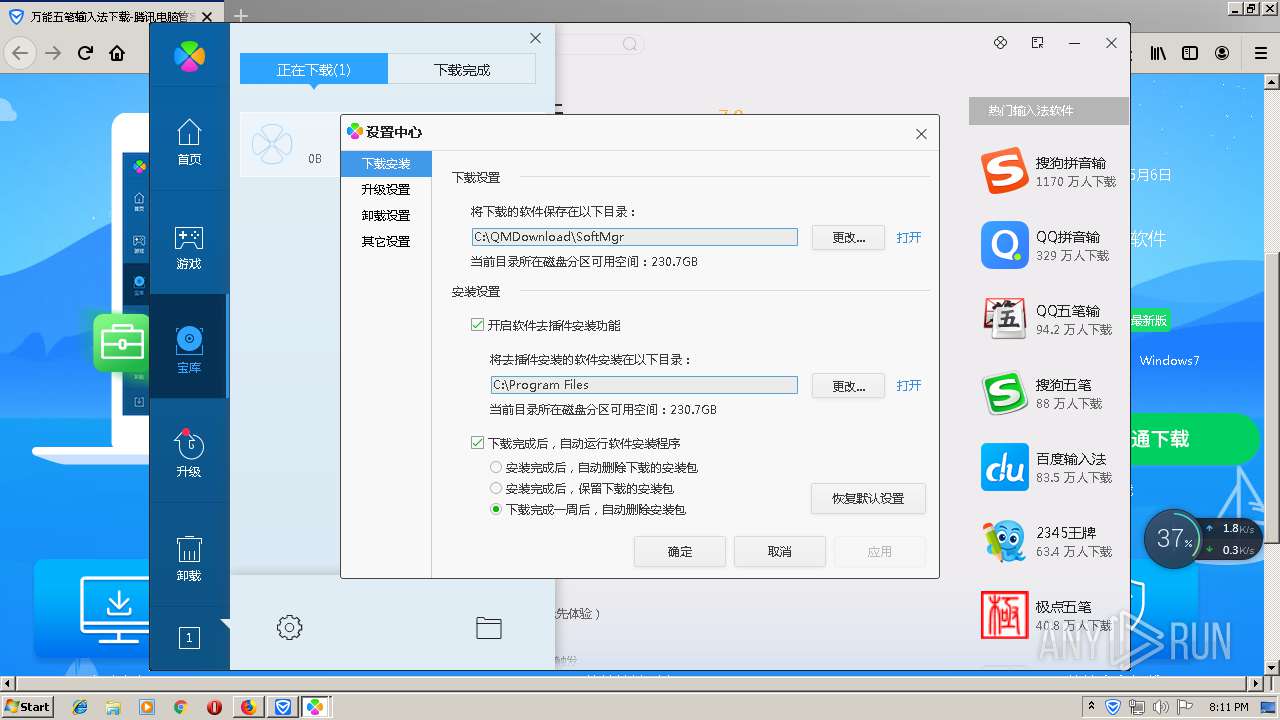Click the QQ五笔输 app icon
The width and height of the screenshot is (1280, 720).
(x=1004, y=319)
